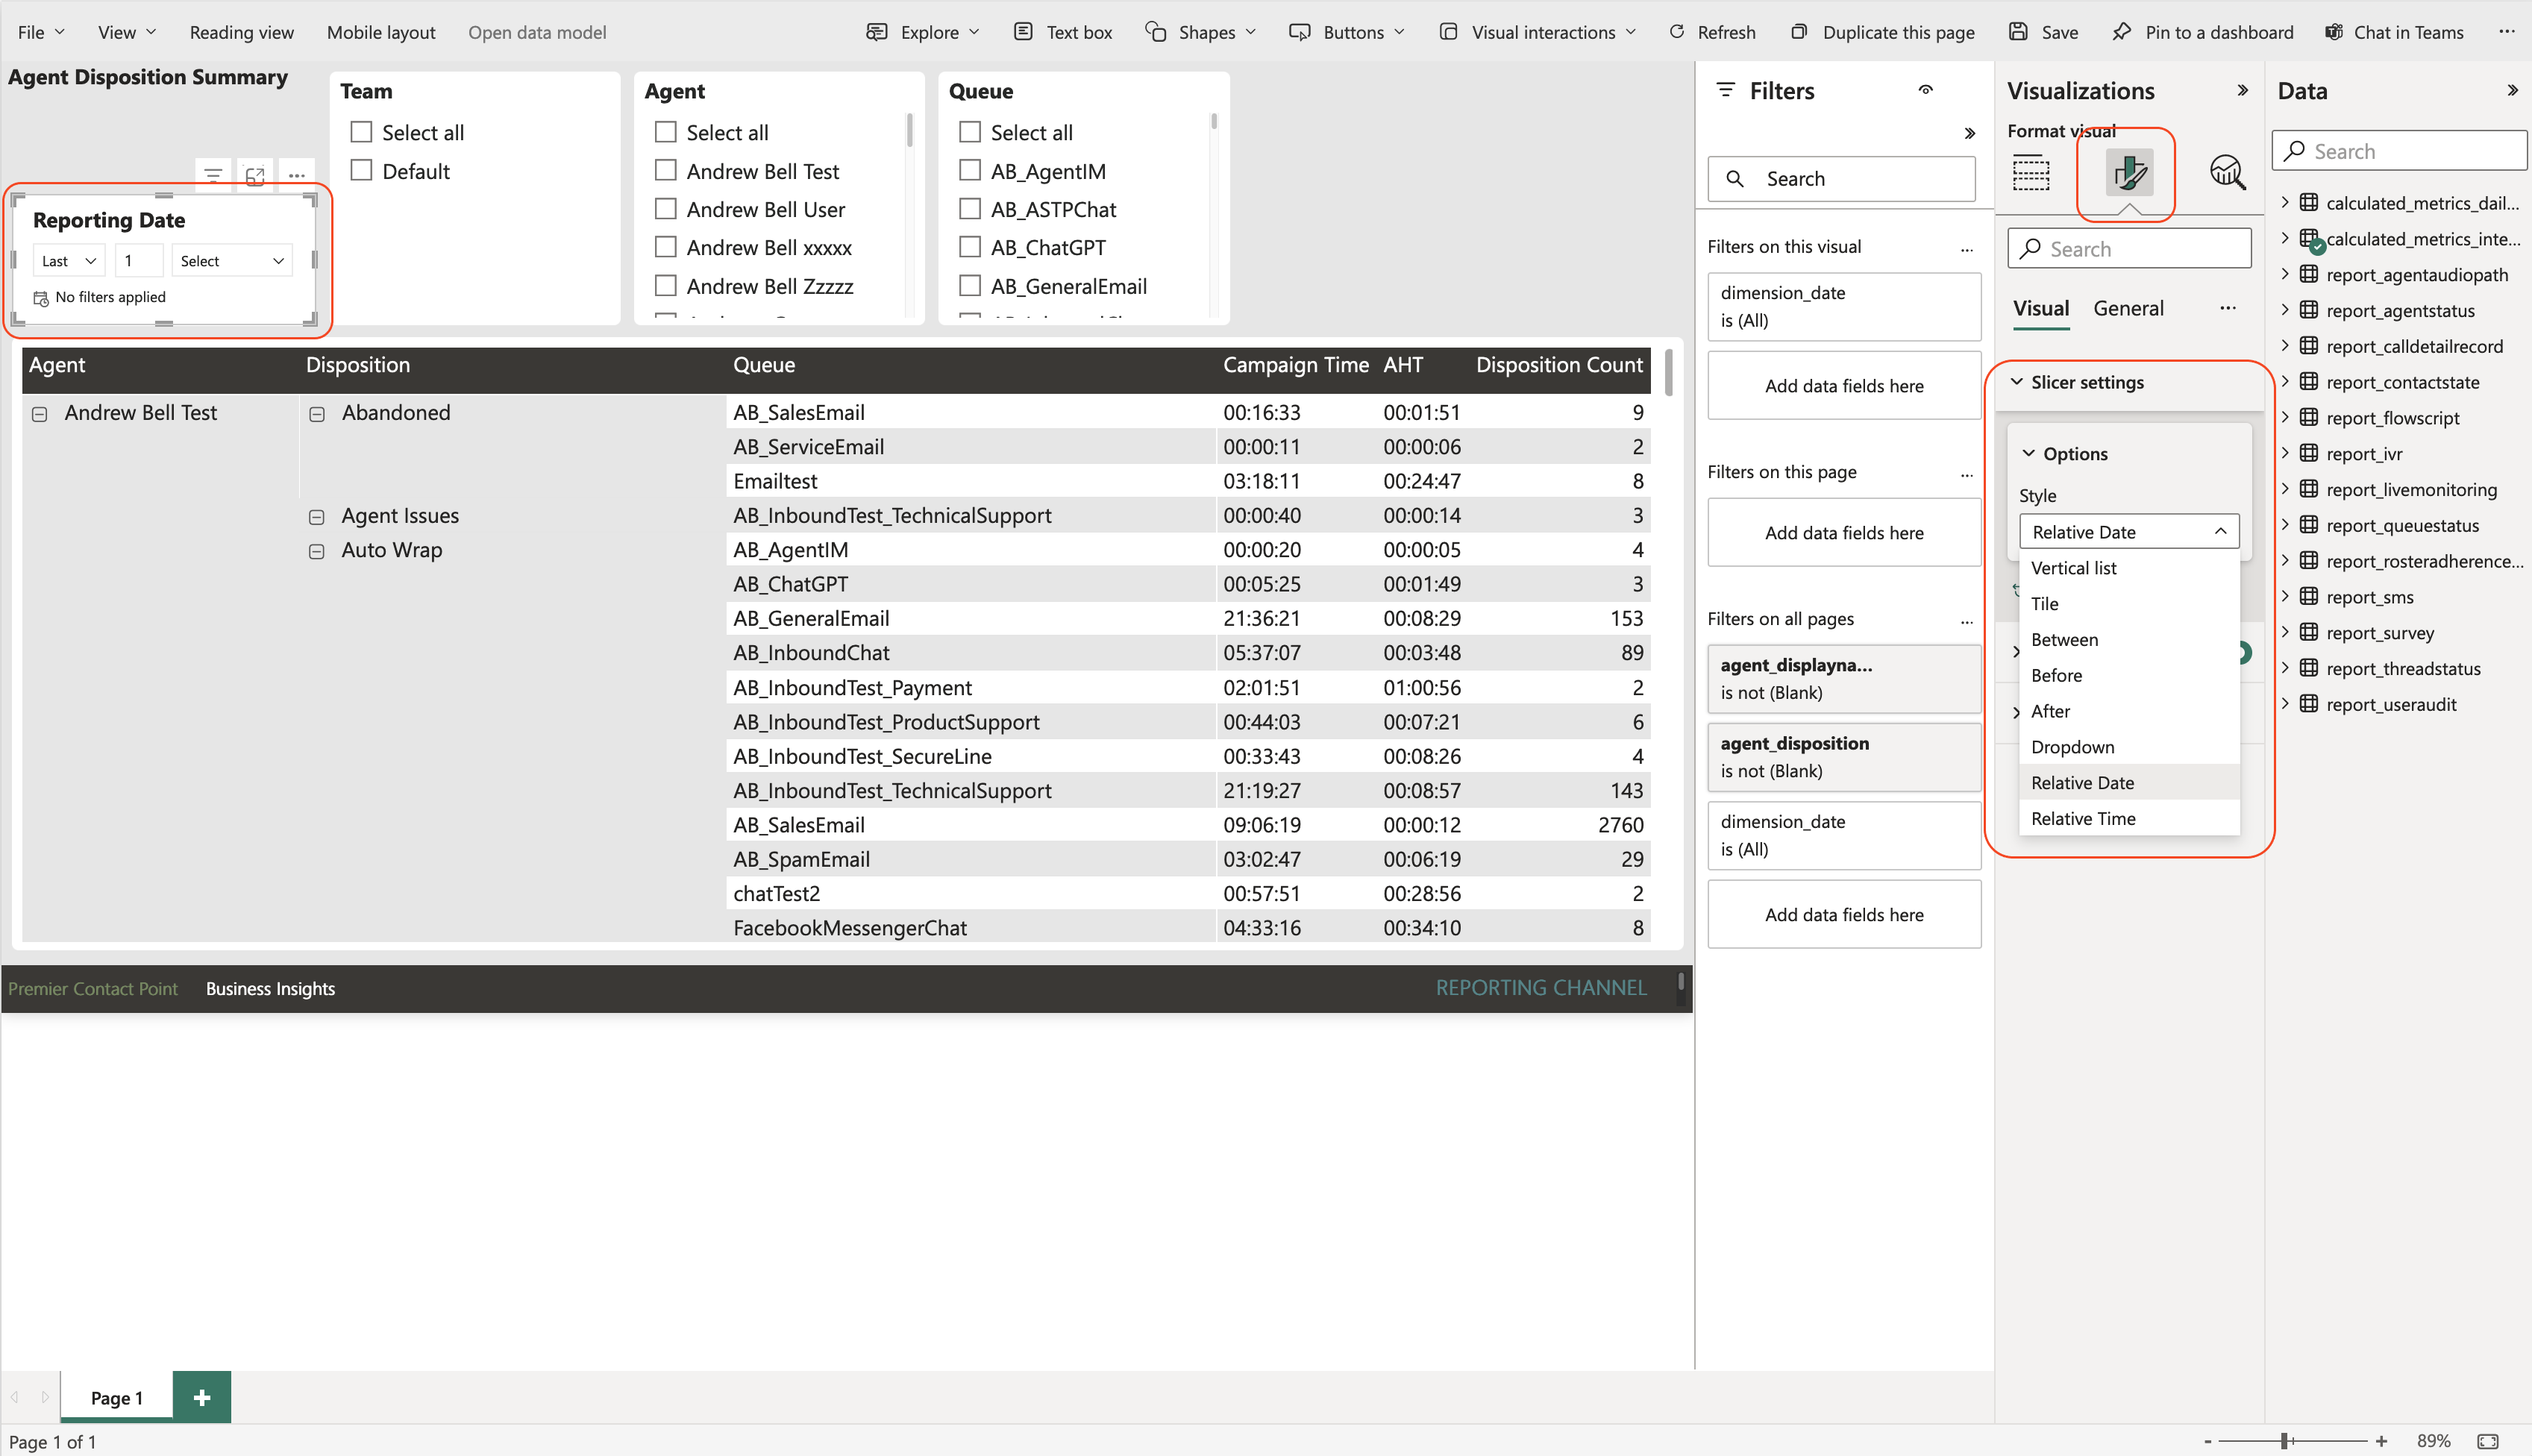Image resolution: width=2532 pixels, height=1456 pixels.
Task: Choose Relative Time style option
Action: tap(2129, 819)
